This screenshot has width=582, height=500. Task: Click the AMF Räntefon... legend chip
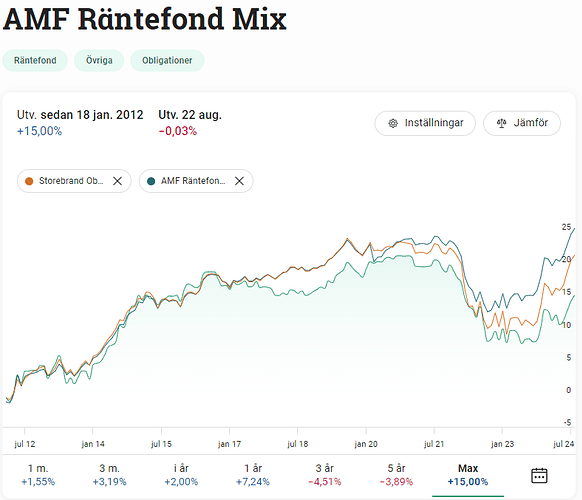196,181
